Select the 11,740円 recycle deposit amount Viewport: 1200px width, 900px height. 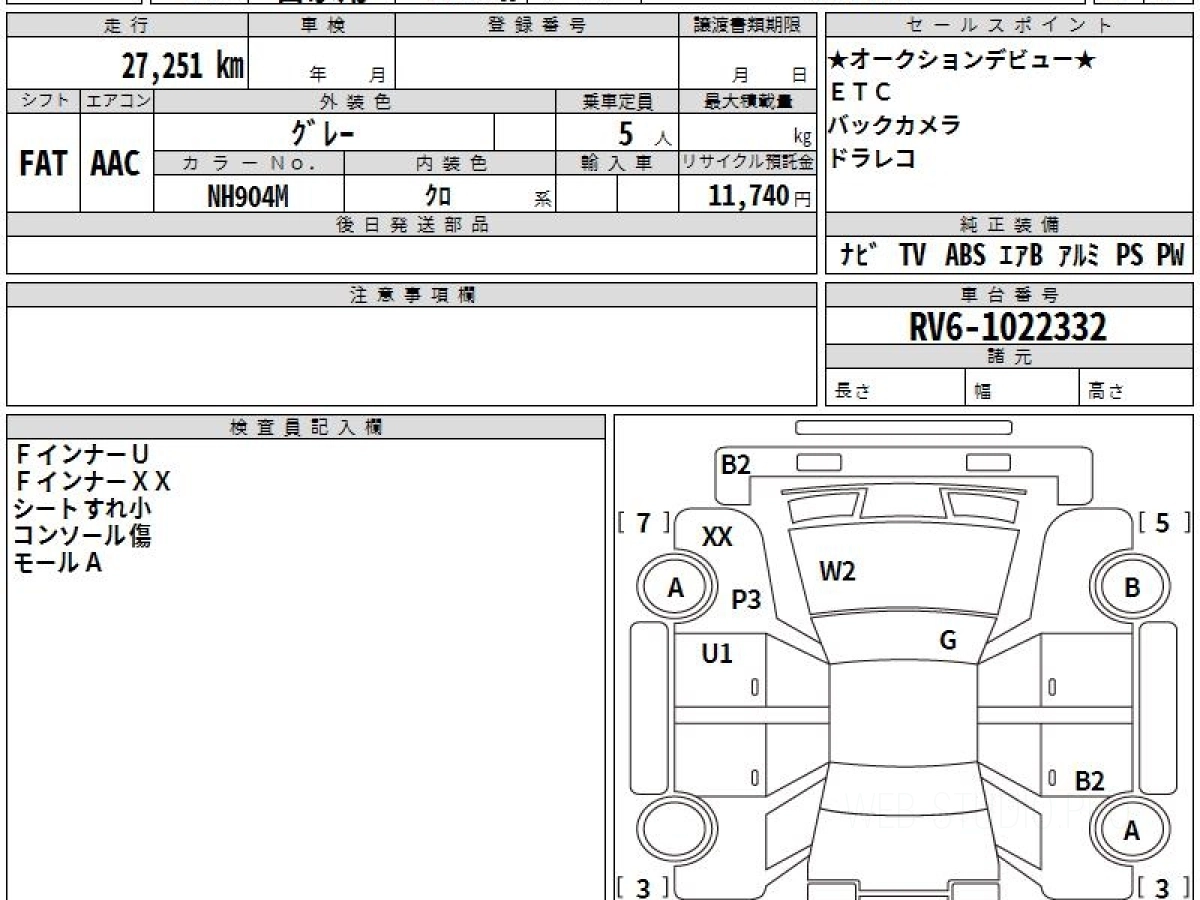(760, 196)
